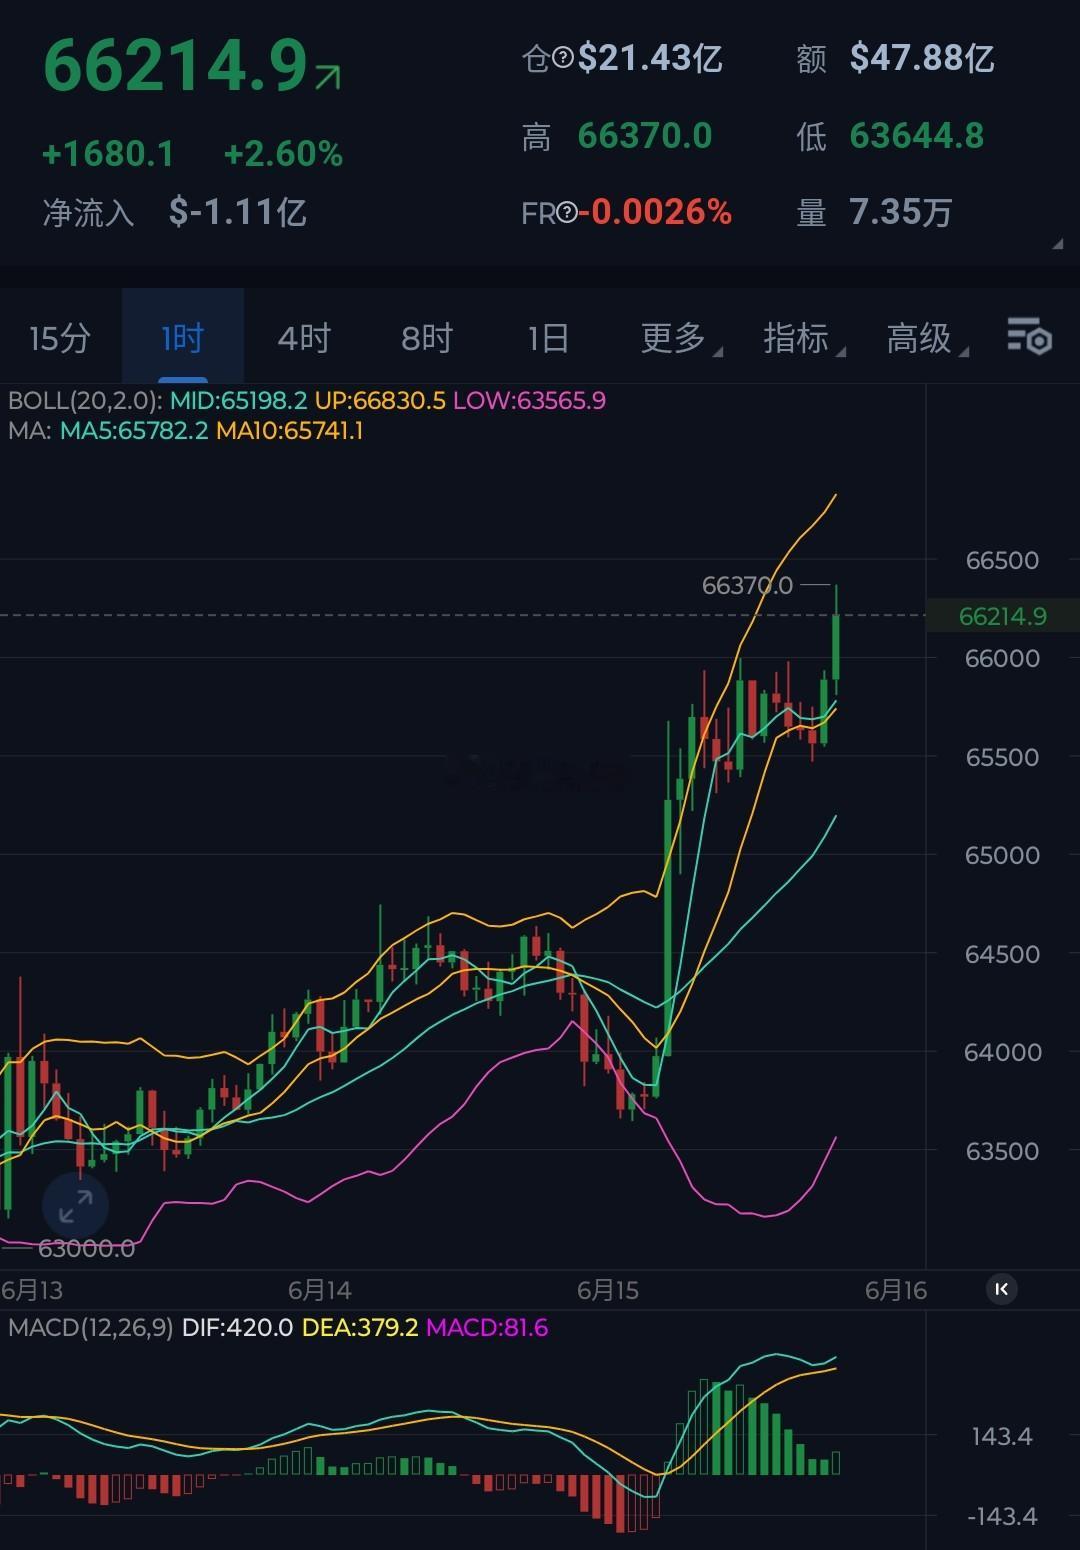This screenshot has width=1080, height=1550.
Task: Open the 指标 indicators dropdown
Action: click(x=803, y=338)
